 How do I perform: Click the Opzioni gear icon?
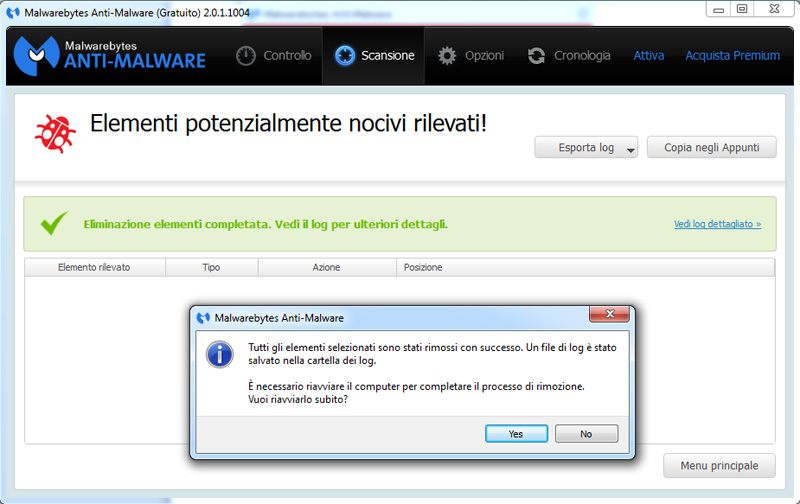447,56
